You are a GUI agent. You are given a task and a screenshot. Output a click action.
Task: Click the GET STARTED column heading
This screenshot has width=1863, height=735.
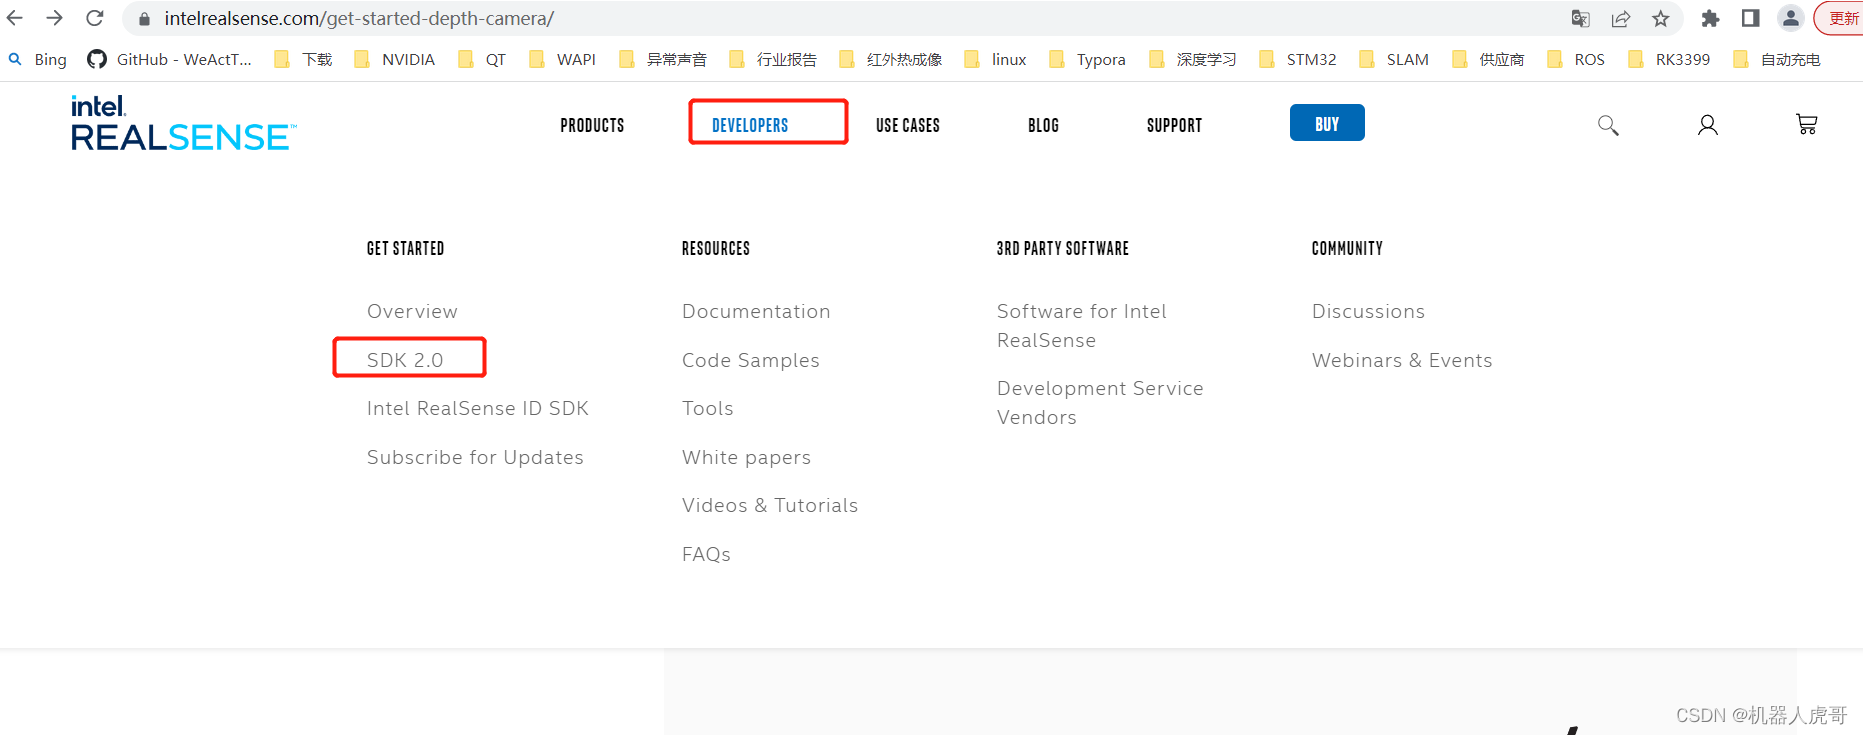point(405,248)
